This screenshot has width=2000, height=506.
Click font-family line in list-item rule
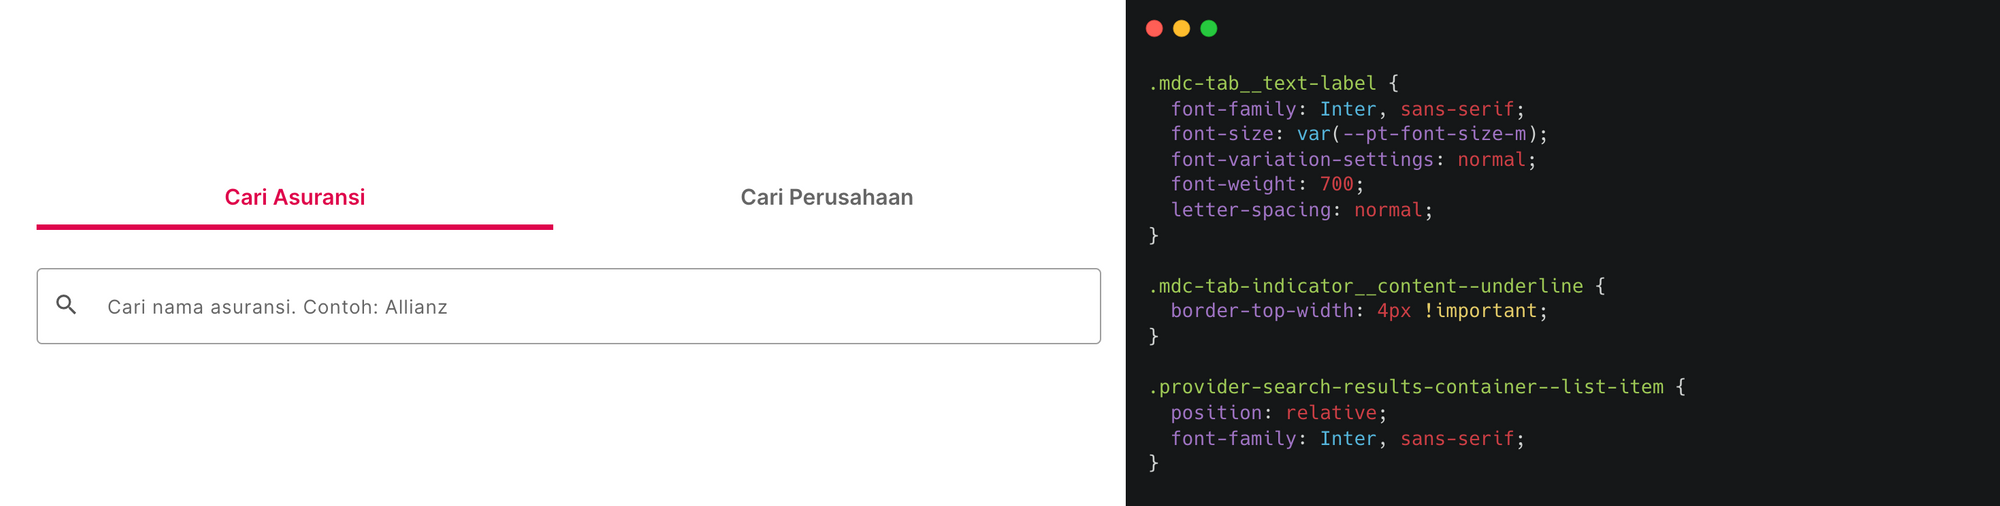pyautogui.click(x=1348, y=438)
